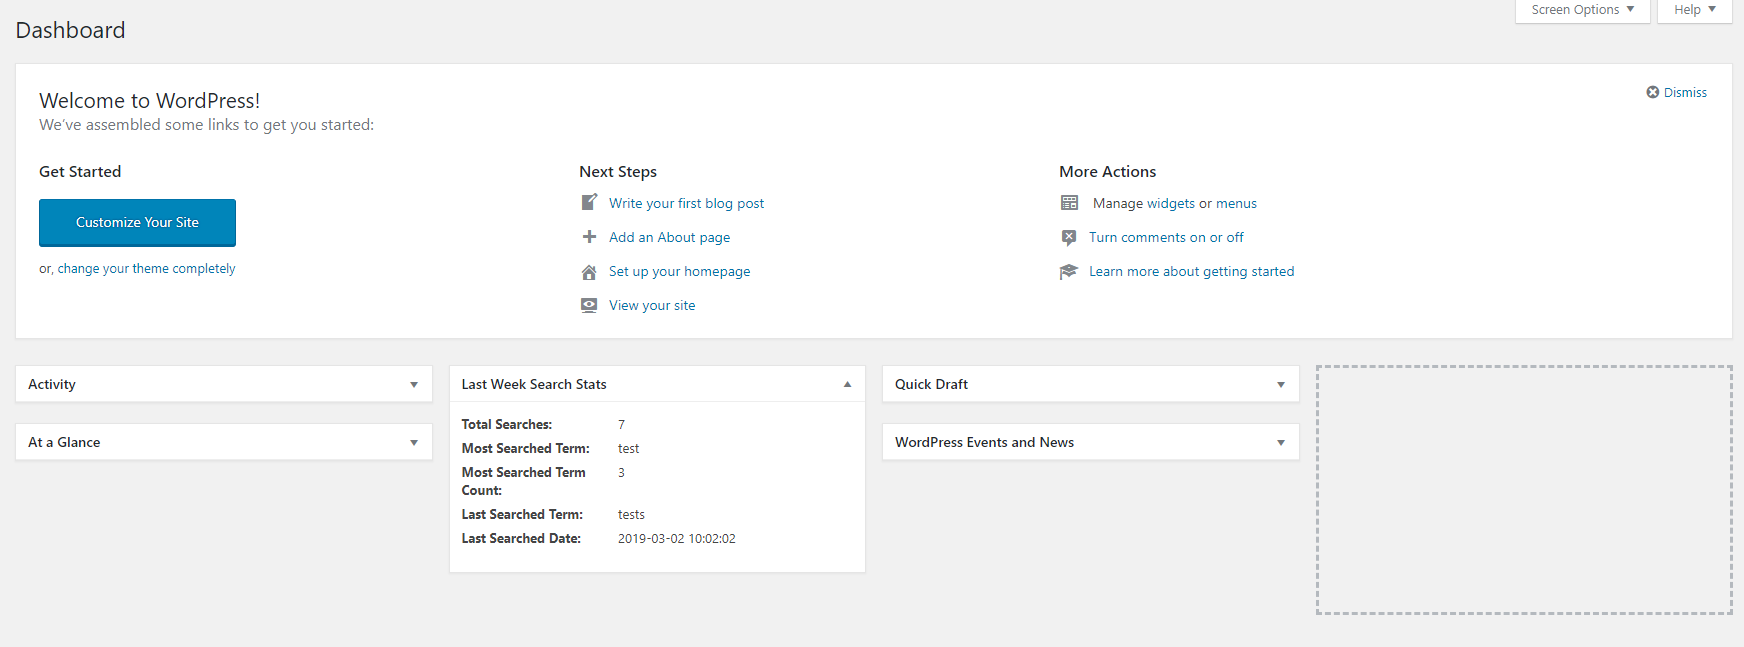The height and width of the screenshot is (647, 1744).
Task: Open the Set up your homepage link
Action: (x=679, y=271)
